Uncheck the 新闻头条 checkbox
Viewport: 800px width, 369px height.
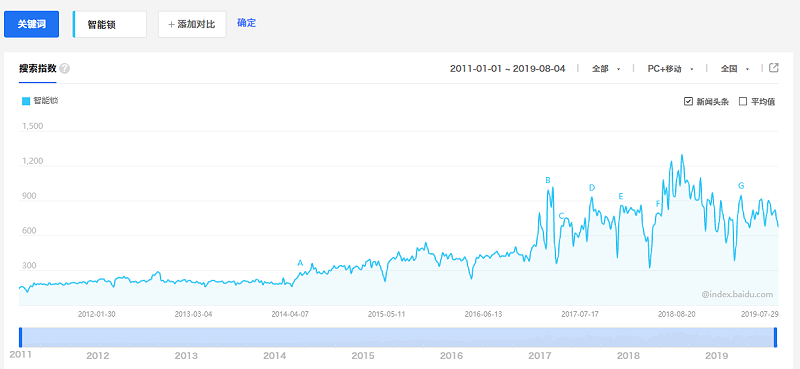(688, 101)
